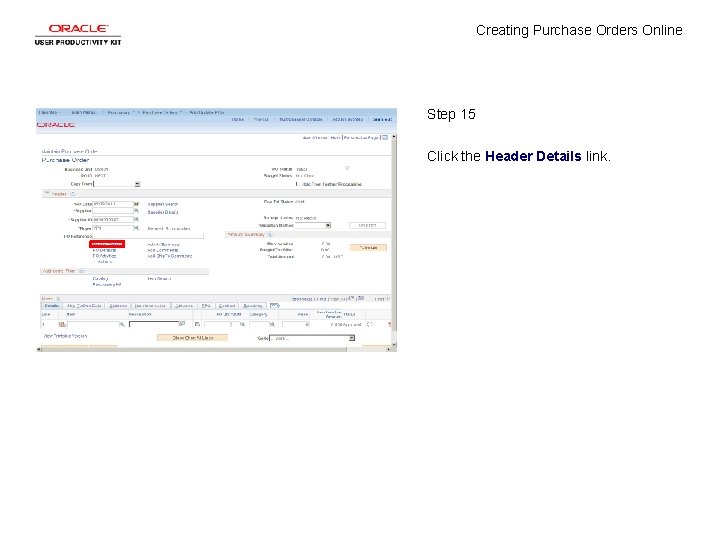The width and height of the screenshot is (720, 540).
Task: Click the Supplier Details link
Action: click(163, 212)
